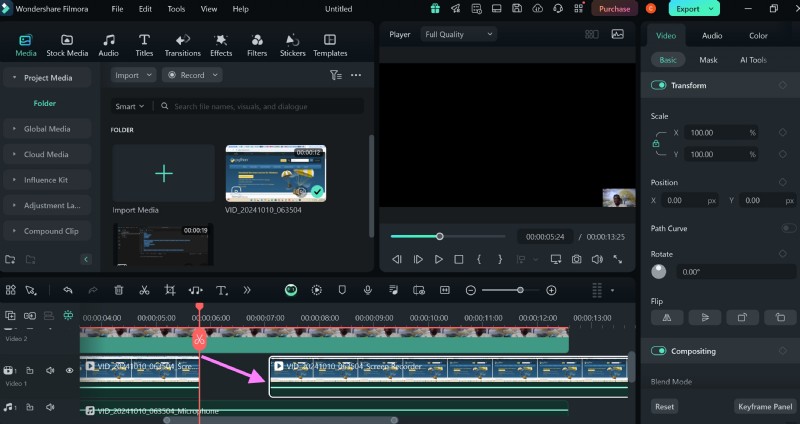This screenshot has height=424, width=800.
Task: Switch to the AI Tools sub-tab
Action: 753,60
